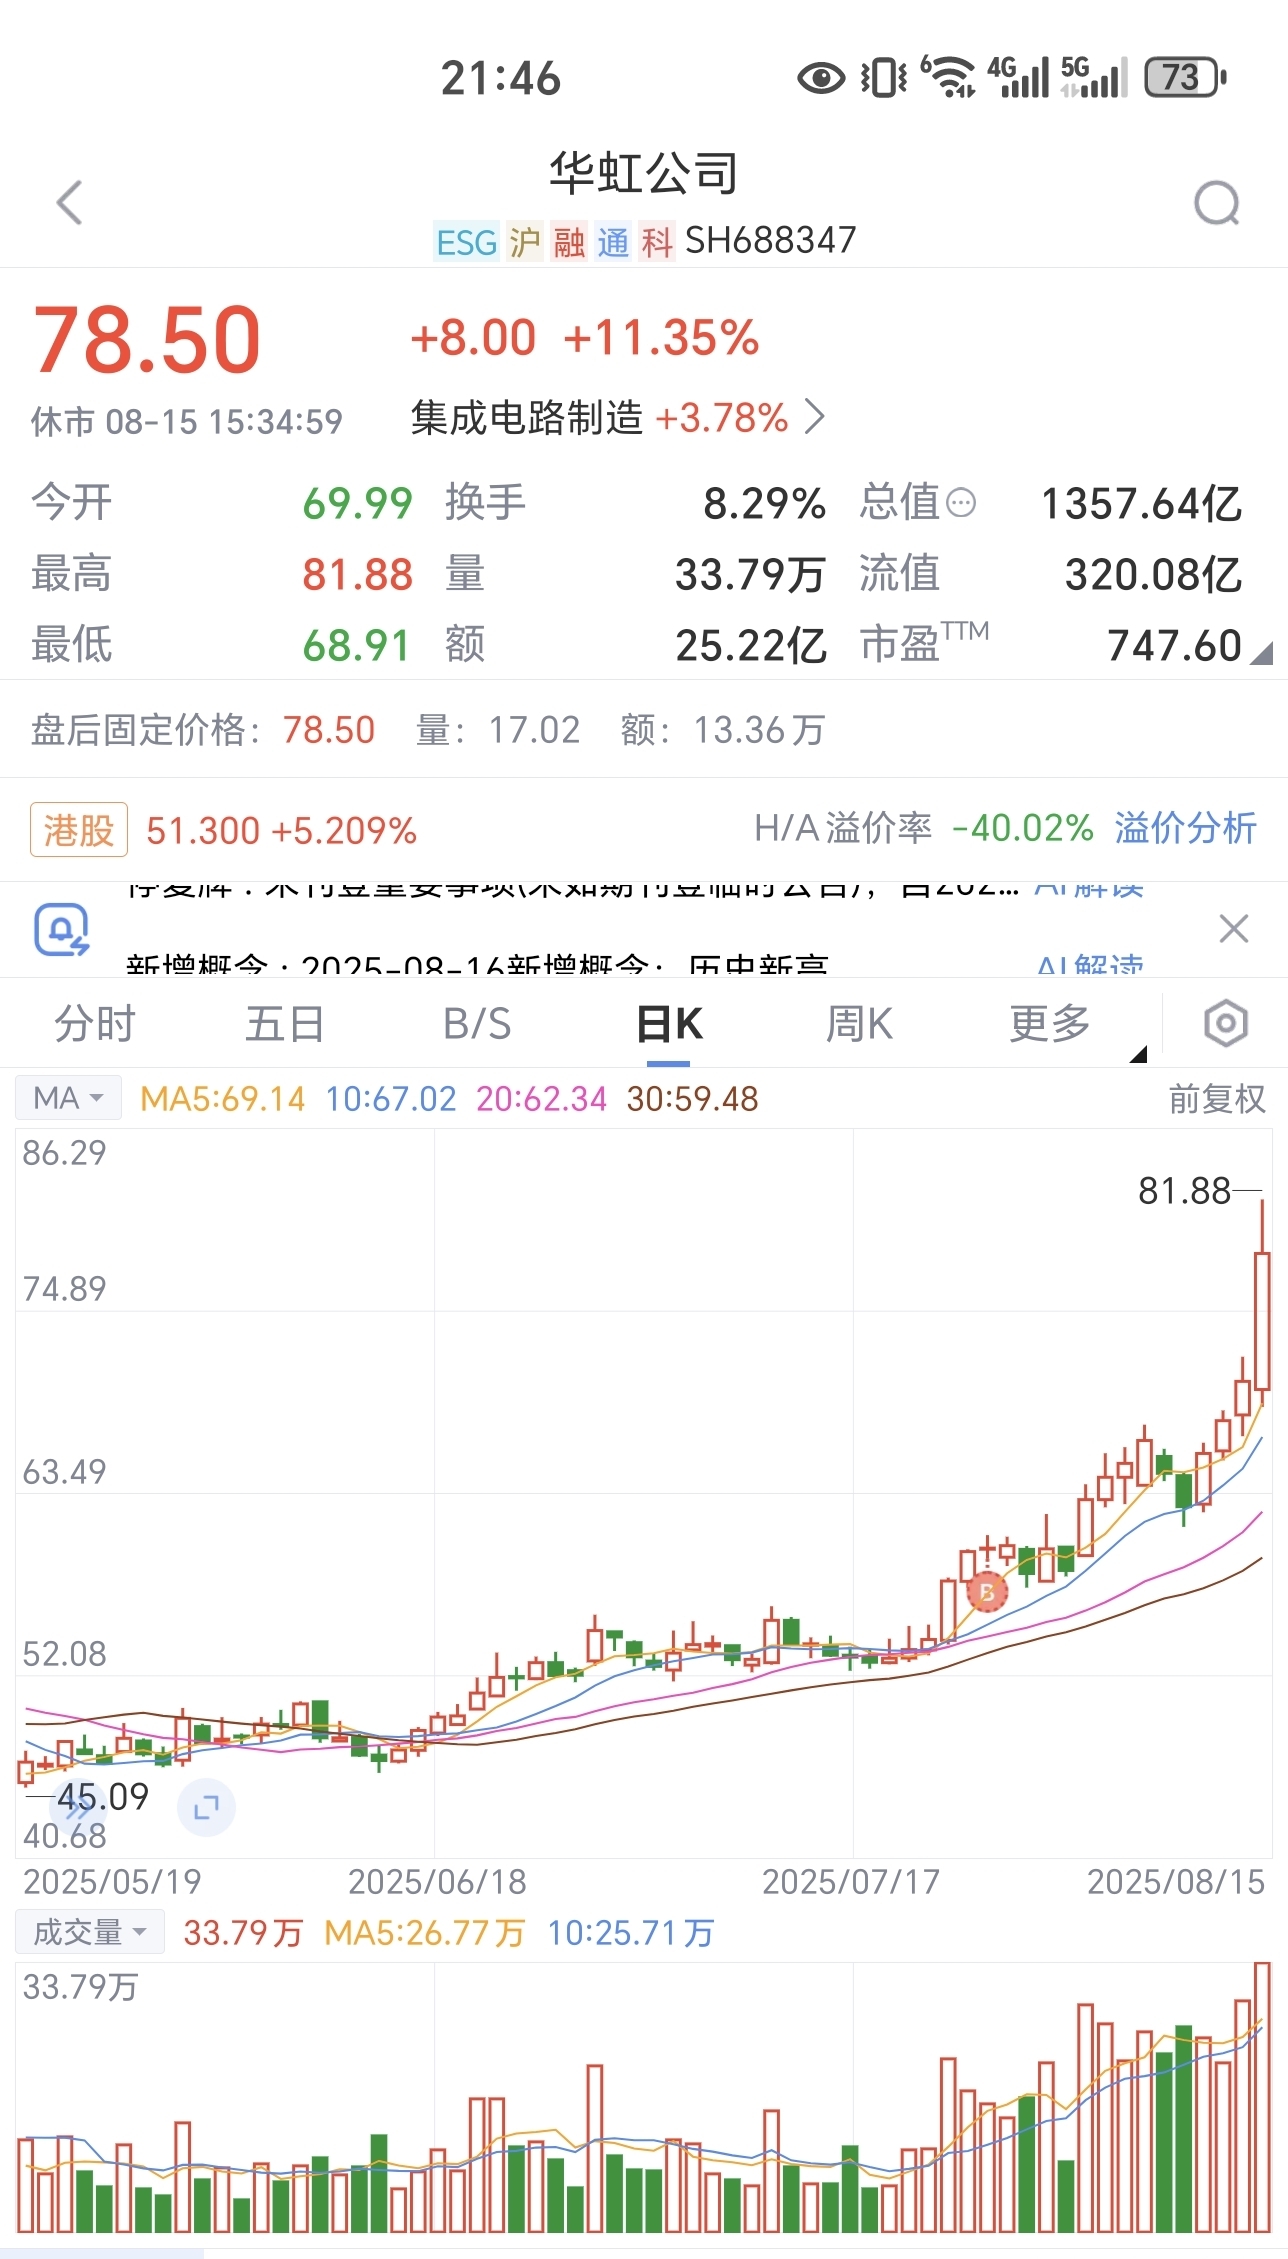Image resolution: width=1288 pixels, height=2259 pixels.
Task: Tap the fullscreen expand chart icon
Action: [x=206, y=1807]
